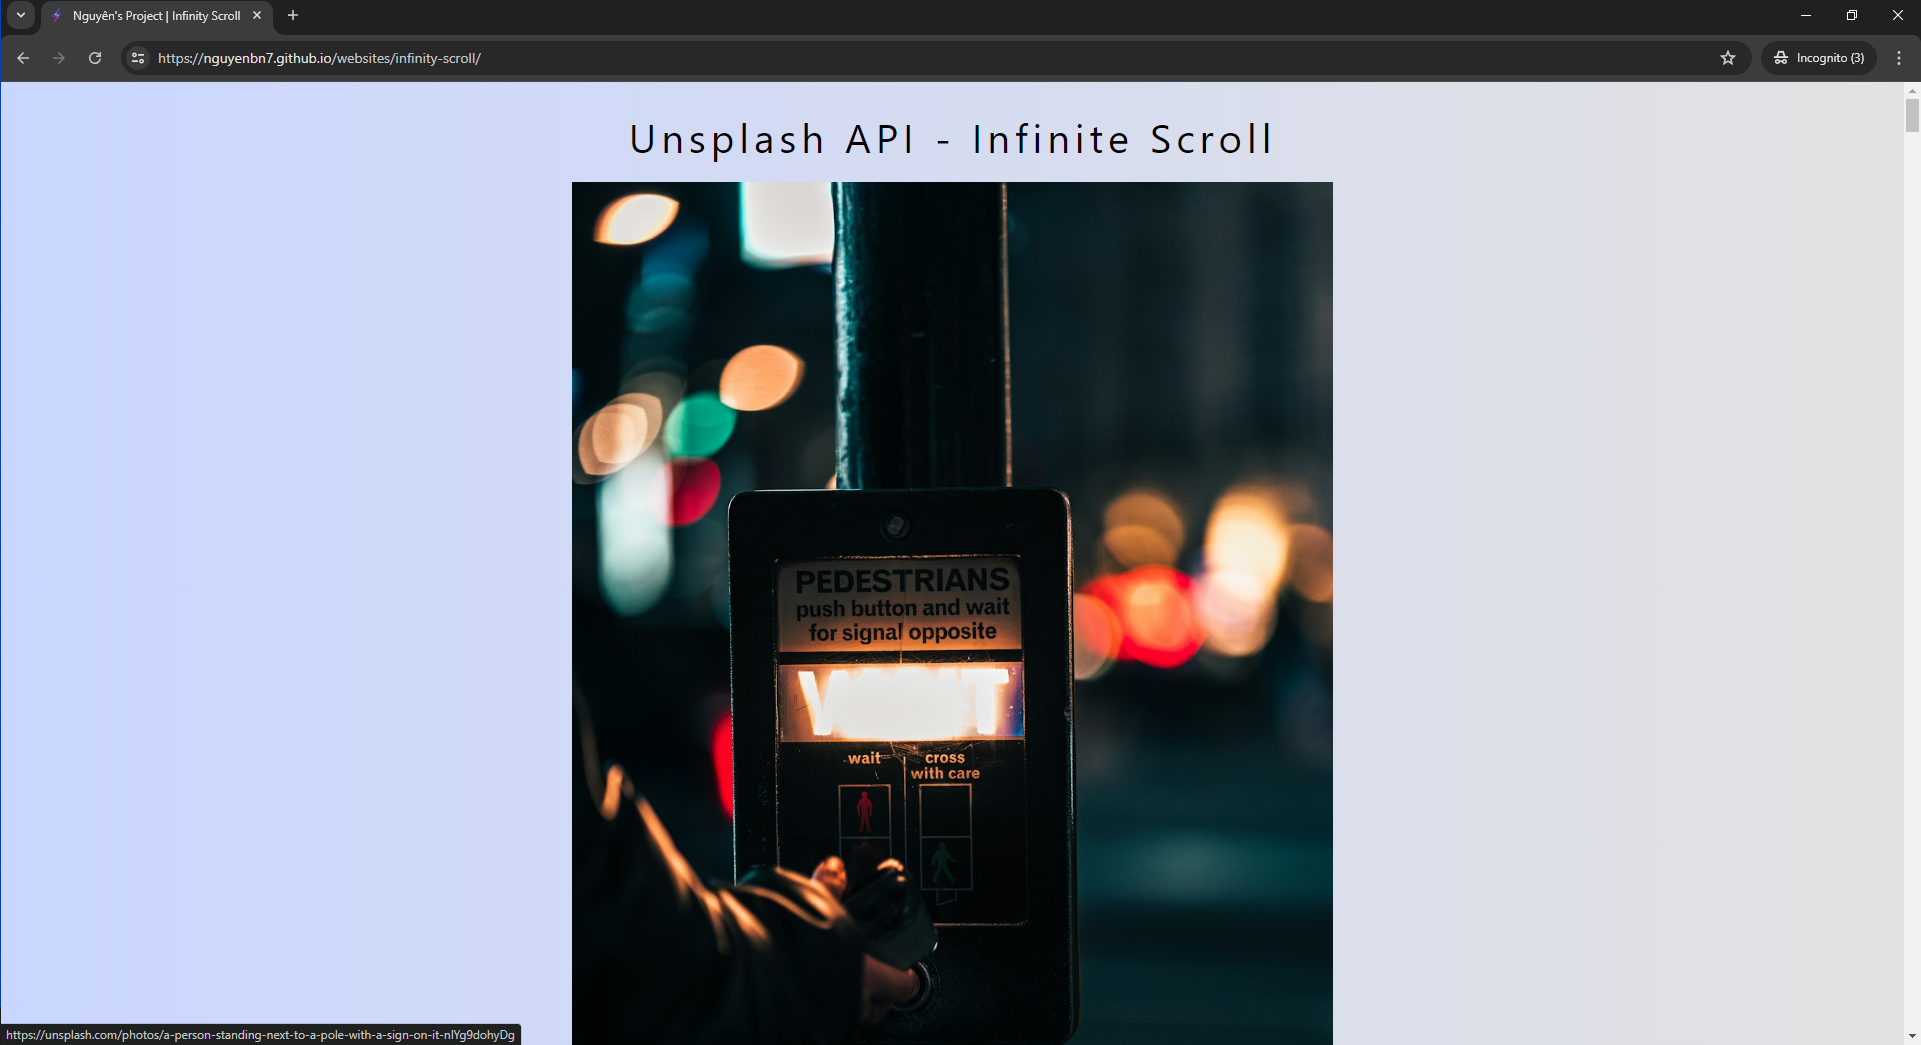
Task: Open a new tab with plus button
Action: 293,16
